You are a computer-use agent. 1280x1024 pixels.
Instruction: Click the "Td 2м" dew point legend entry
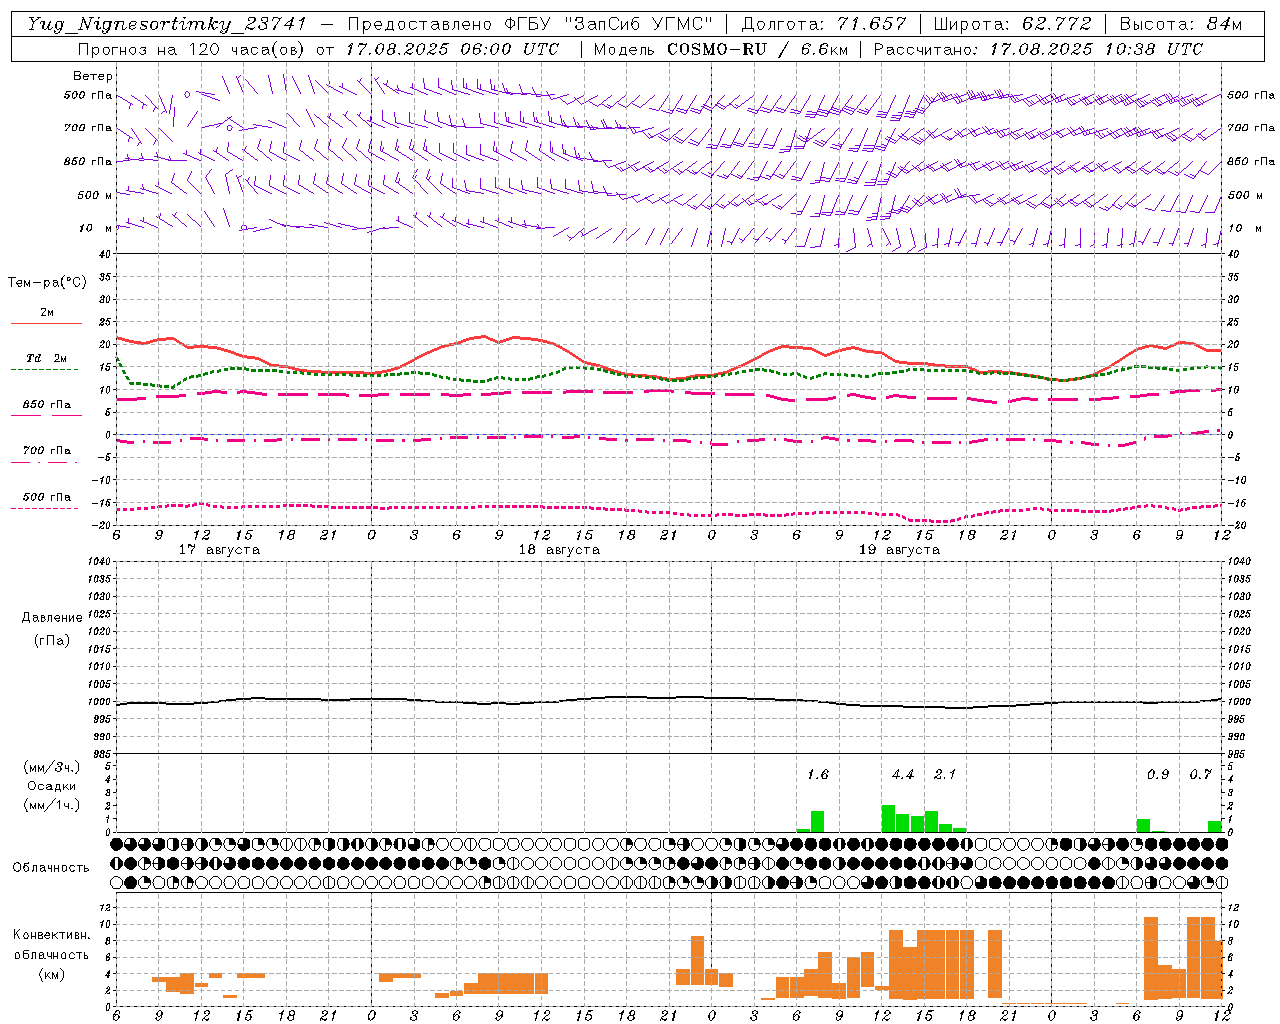coord(47,358)
